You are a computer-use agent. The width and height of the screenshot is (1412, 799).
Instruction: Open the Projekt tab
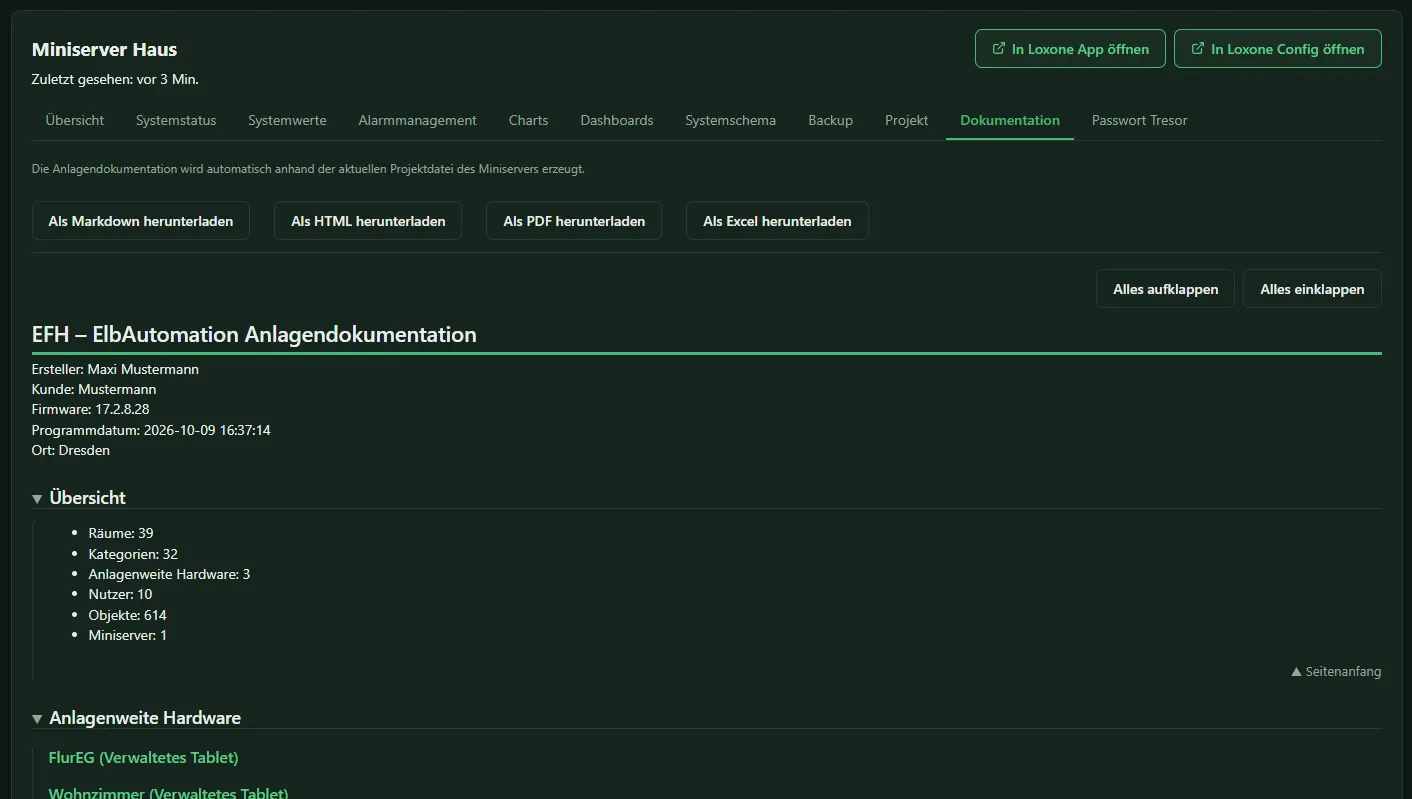[906, 120]
